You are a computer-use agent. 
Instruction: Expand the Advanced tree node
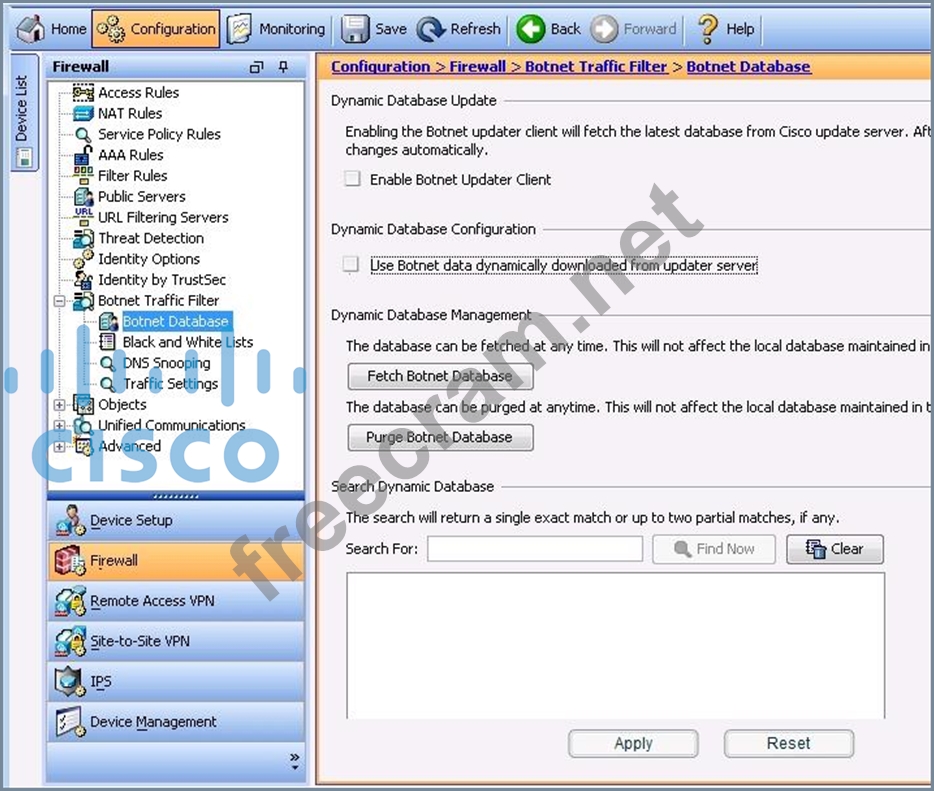(x=60, y=447)
